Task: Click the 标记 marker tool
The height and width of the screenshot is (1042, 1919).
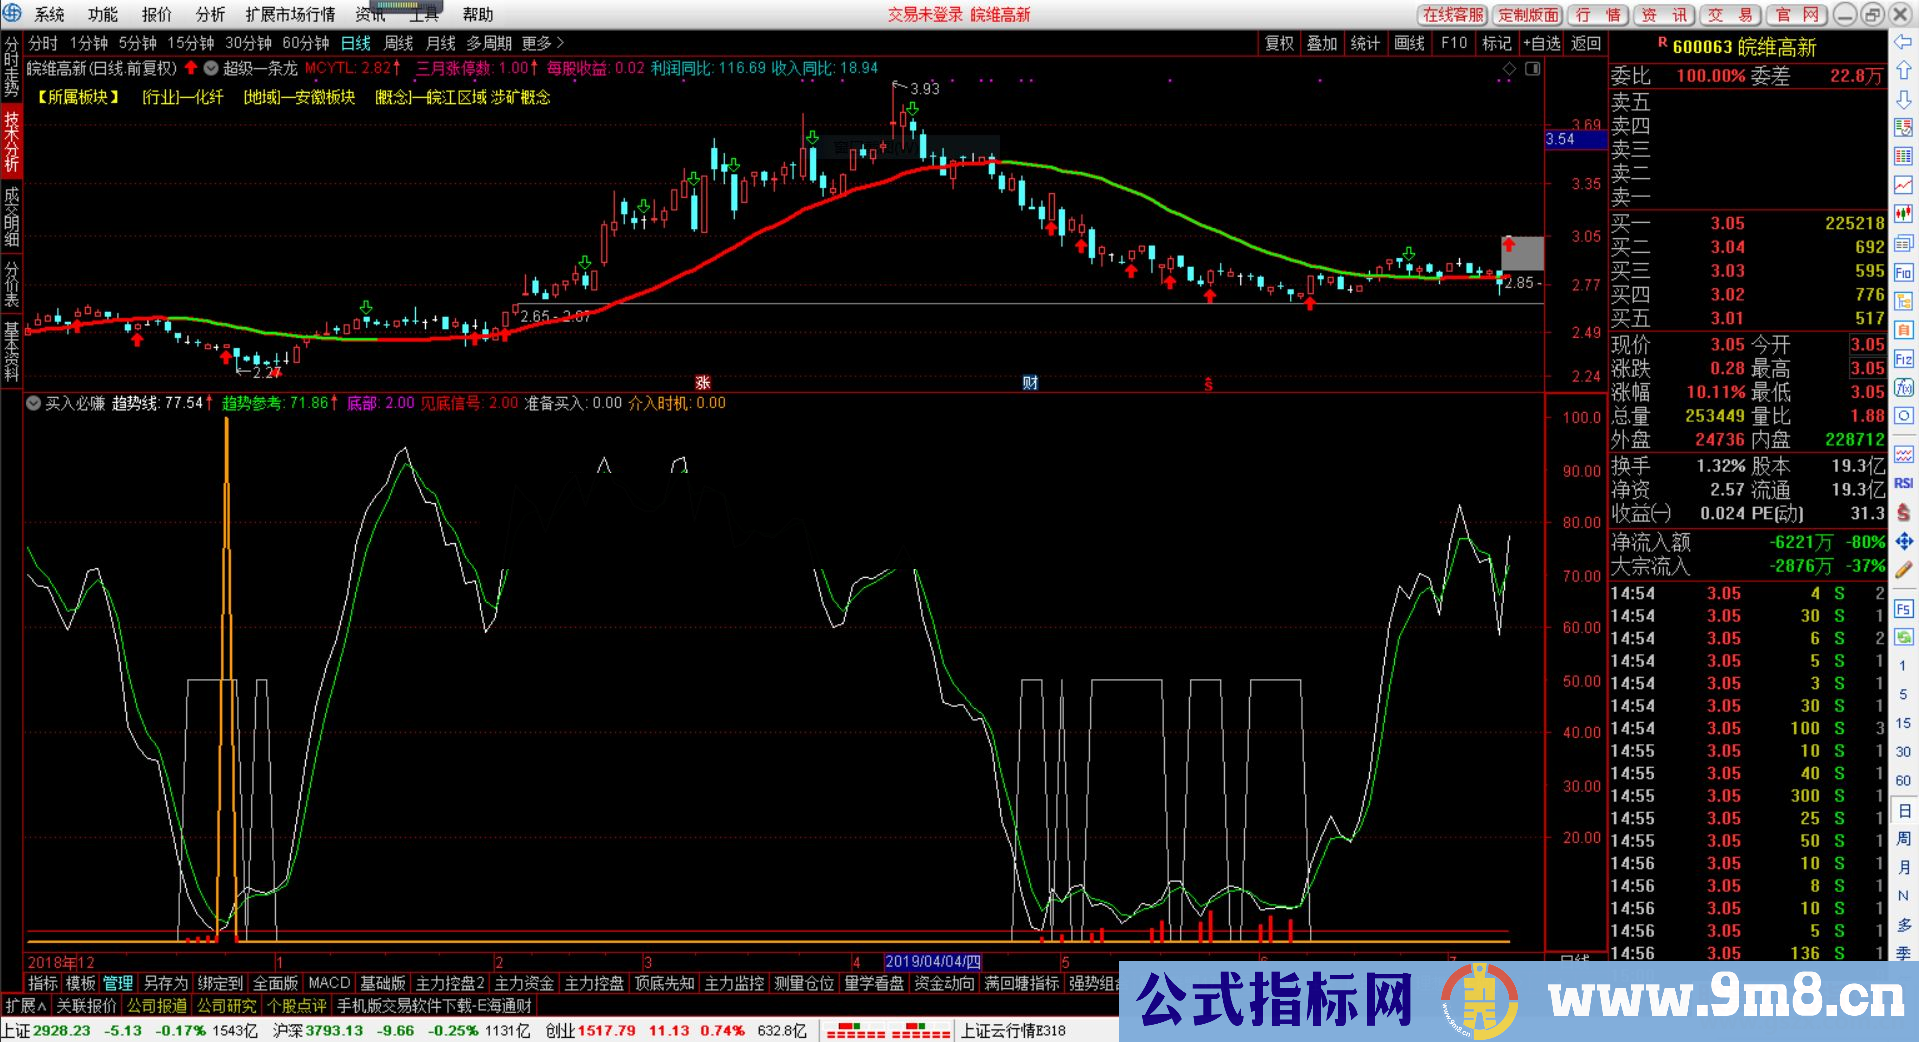Action: [x=1497, y=44]
